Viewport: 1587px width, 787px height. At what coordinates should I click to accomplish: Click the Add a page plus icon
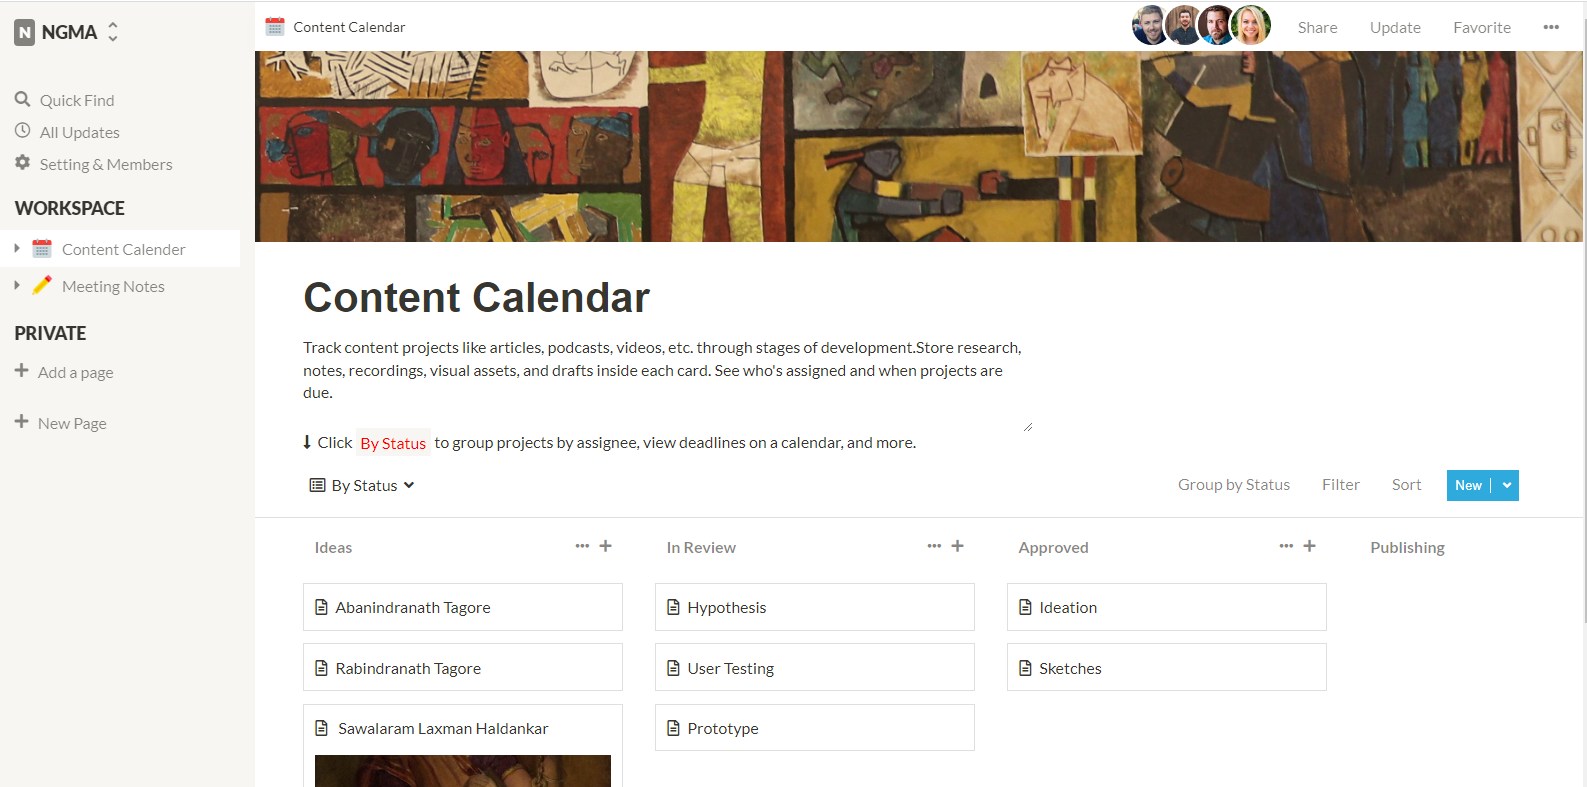[21, 370]
